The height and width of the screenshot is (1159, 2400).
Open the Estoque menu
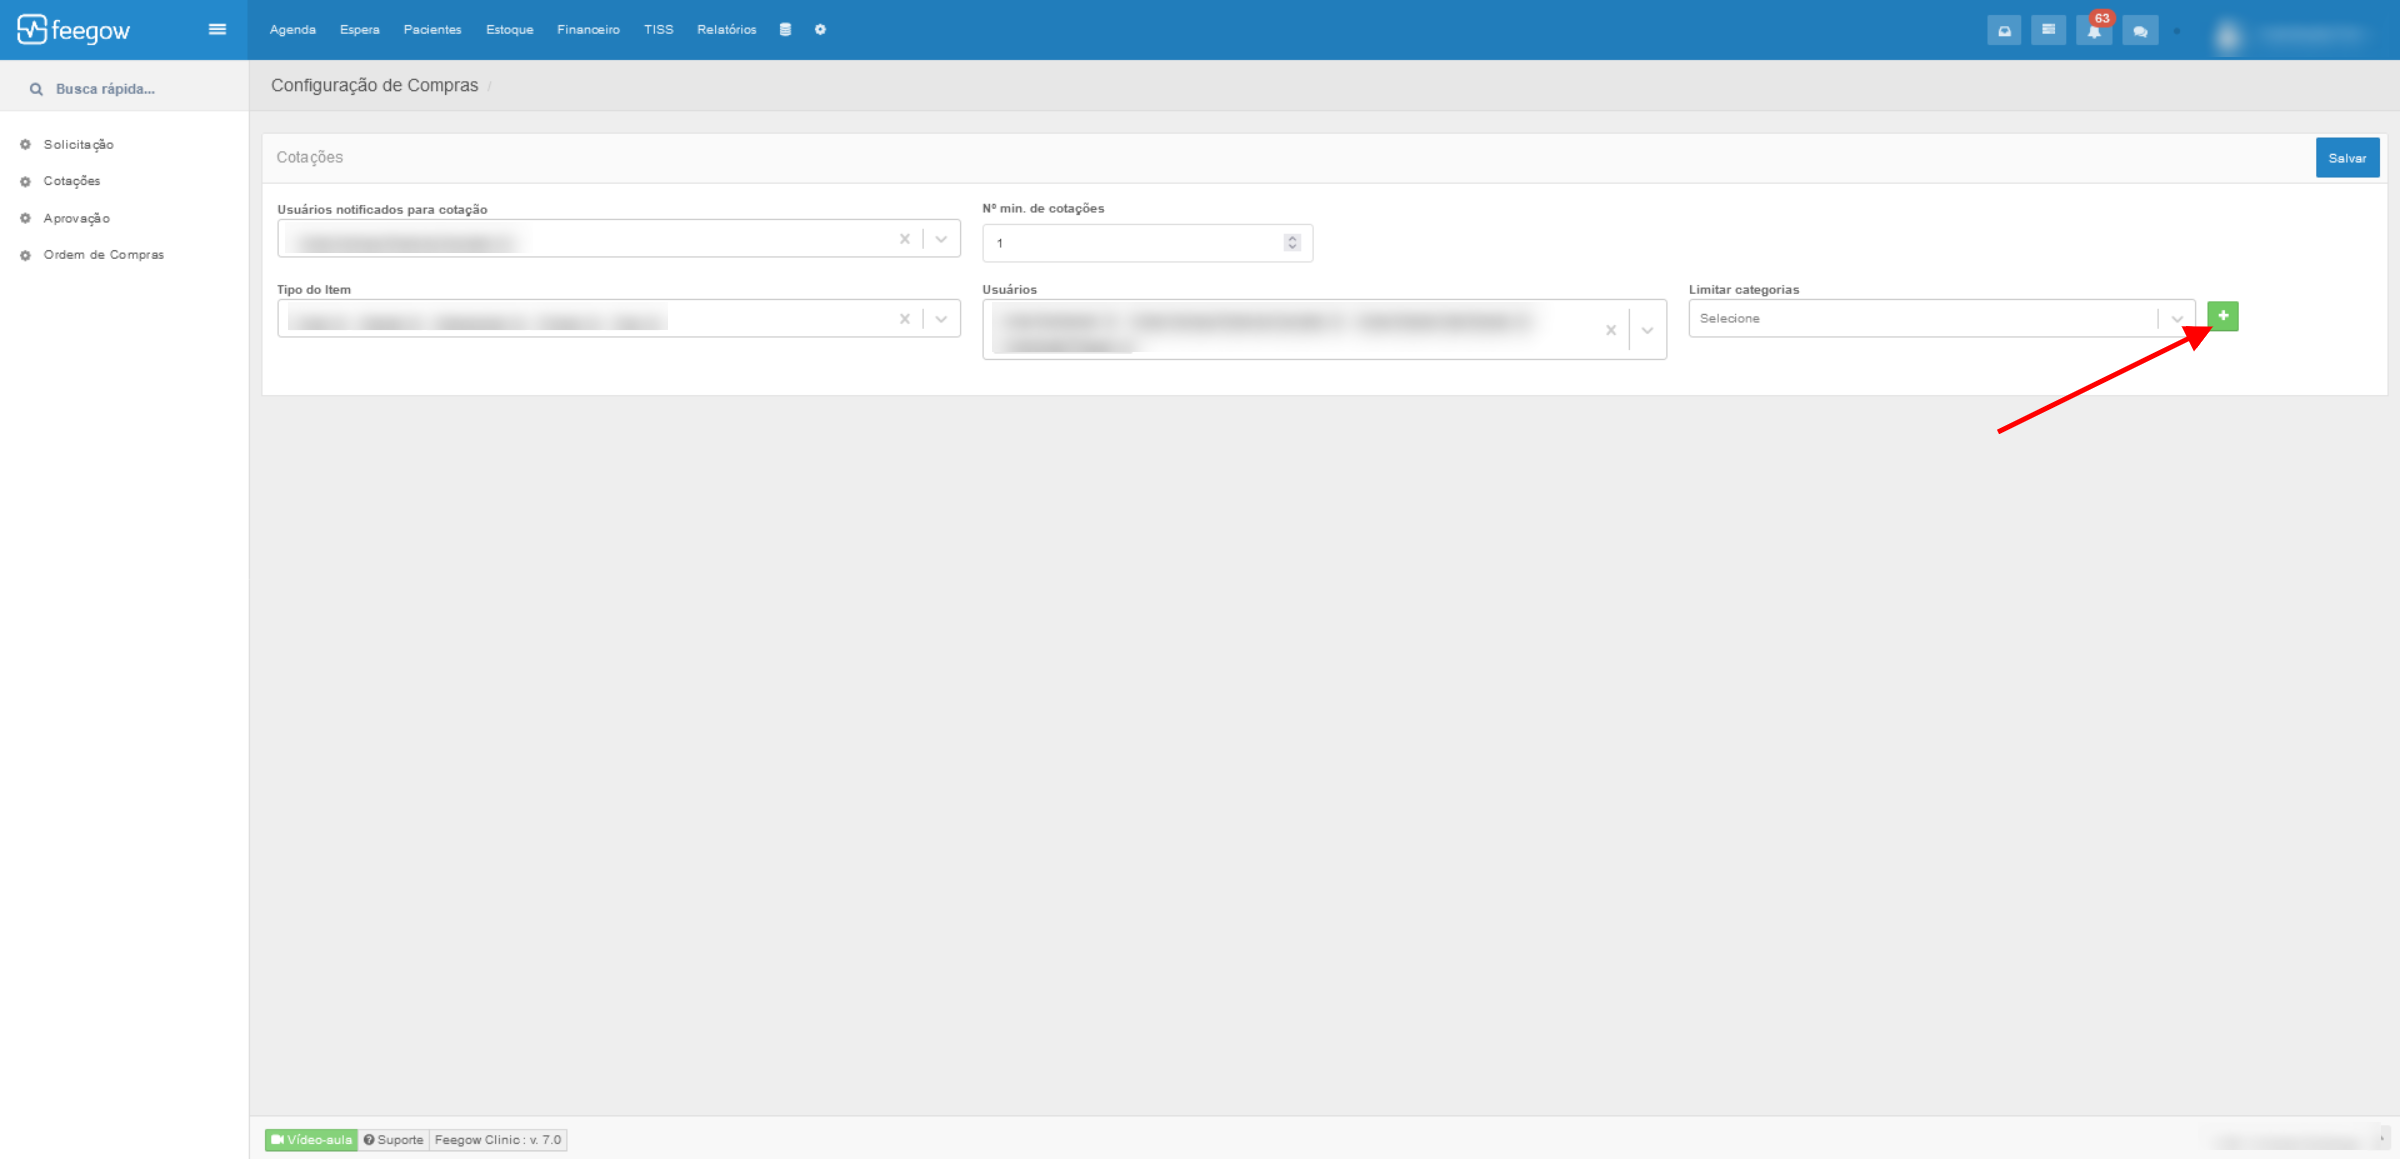(x=509, y=29)
